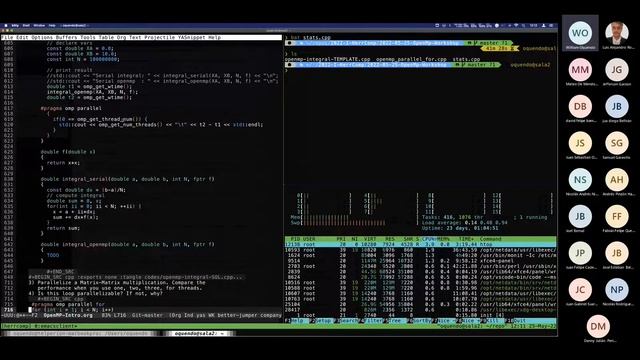
Task: Click the htop Swp usage meter
Action: [x=353, y=223]
